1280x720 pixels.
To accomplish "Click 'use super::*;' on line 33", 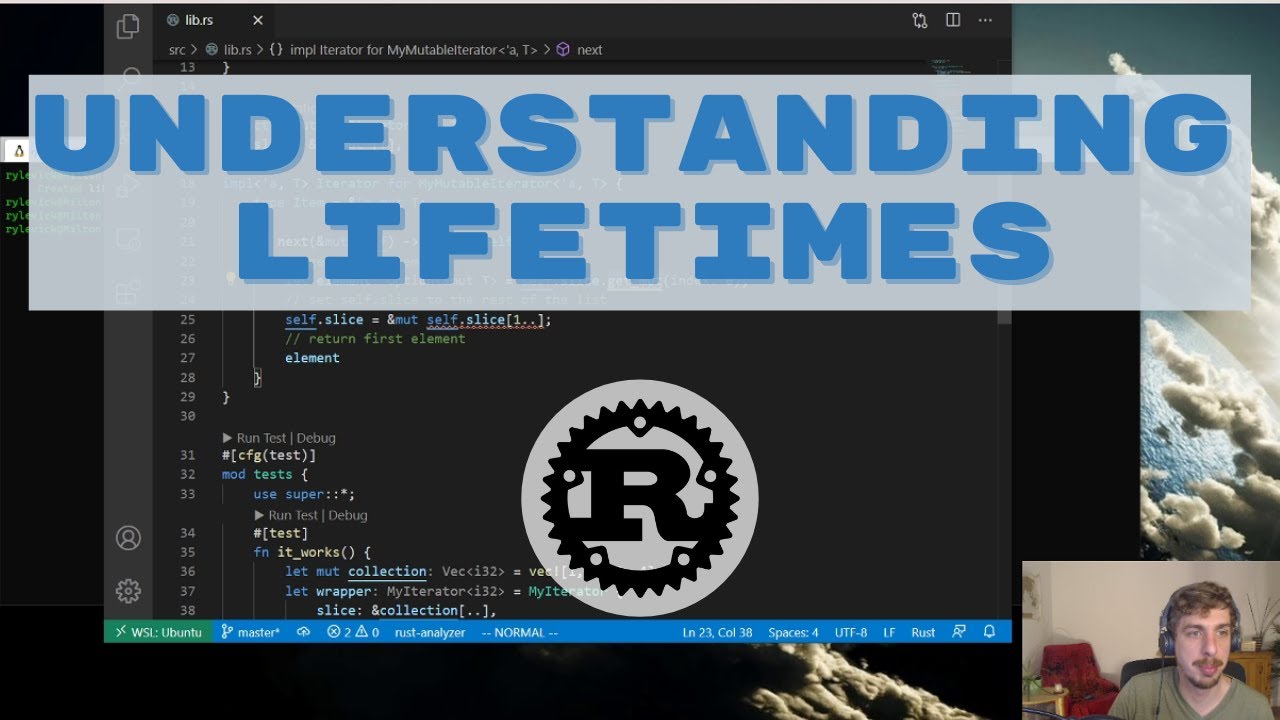I will [x=304, y=494].
